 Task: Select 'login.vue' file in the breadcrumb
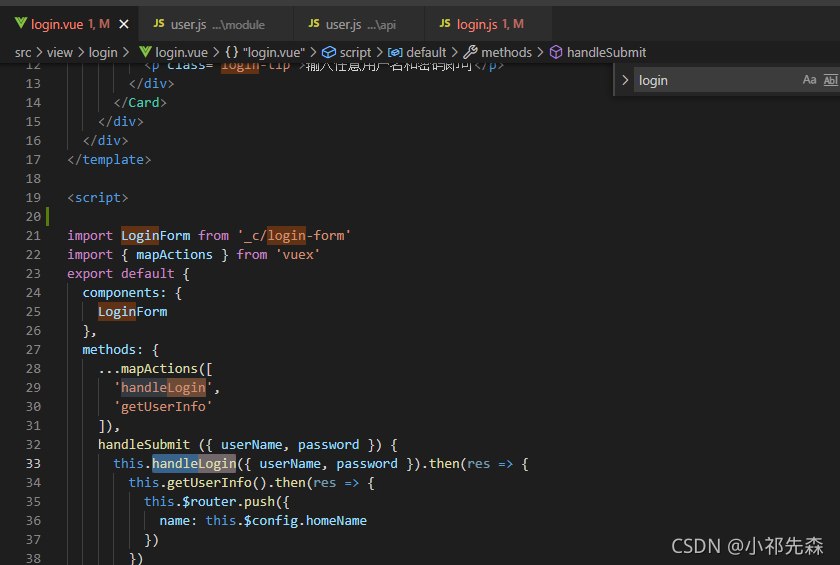pyautogui.click(x=181, y=52)
